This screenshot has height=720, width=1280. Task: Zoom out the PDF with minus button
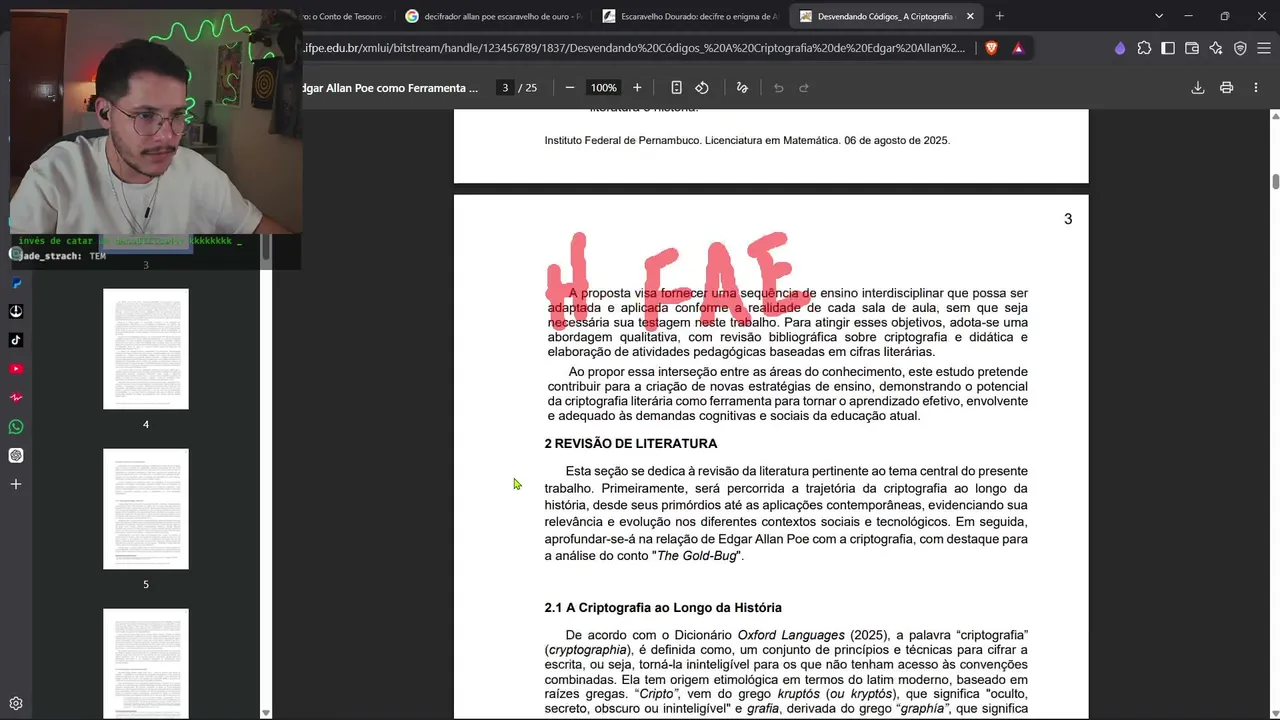(570, 88)
